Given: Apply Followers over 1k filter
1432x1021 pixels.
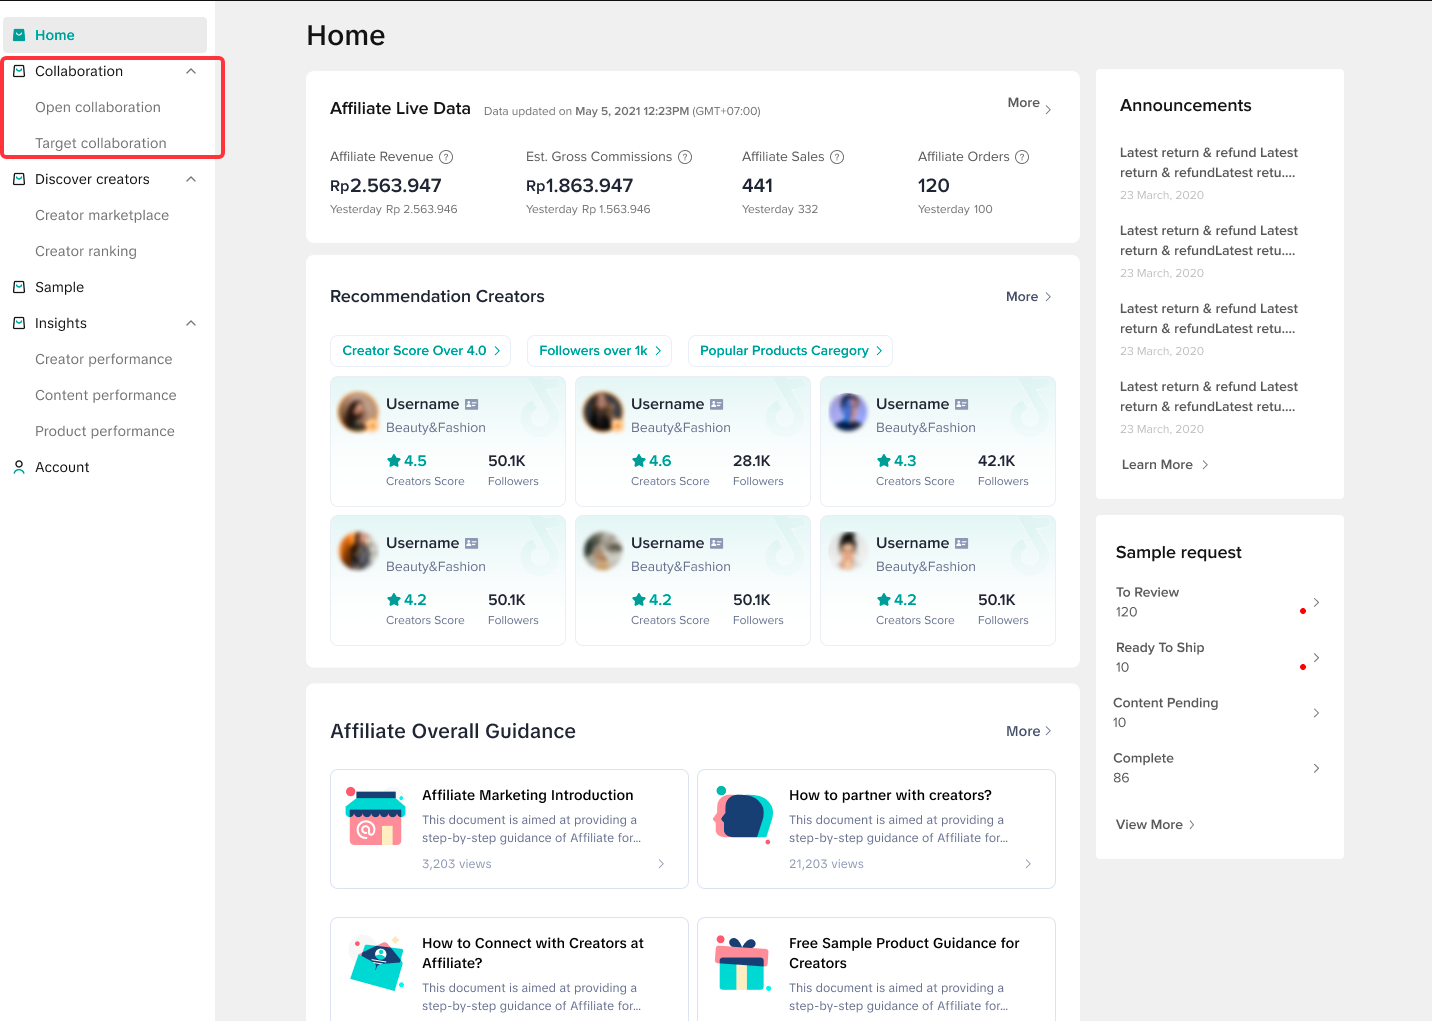Looking at the screenshot, I should coord(599,351).
